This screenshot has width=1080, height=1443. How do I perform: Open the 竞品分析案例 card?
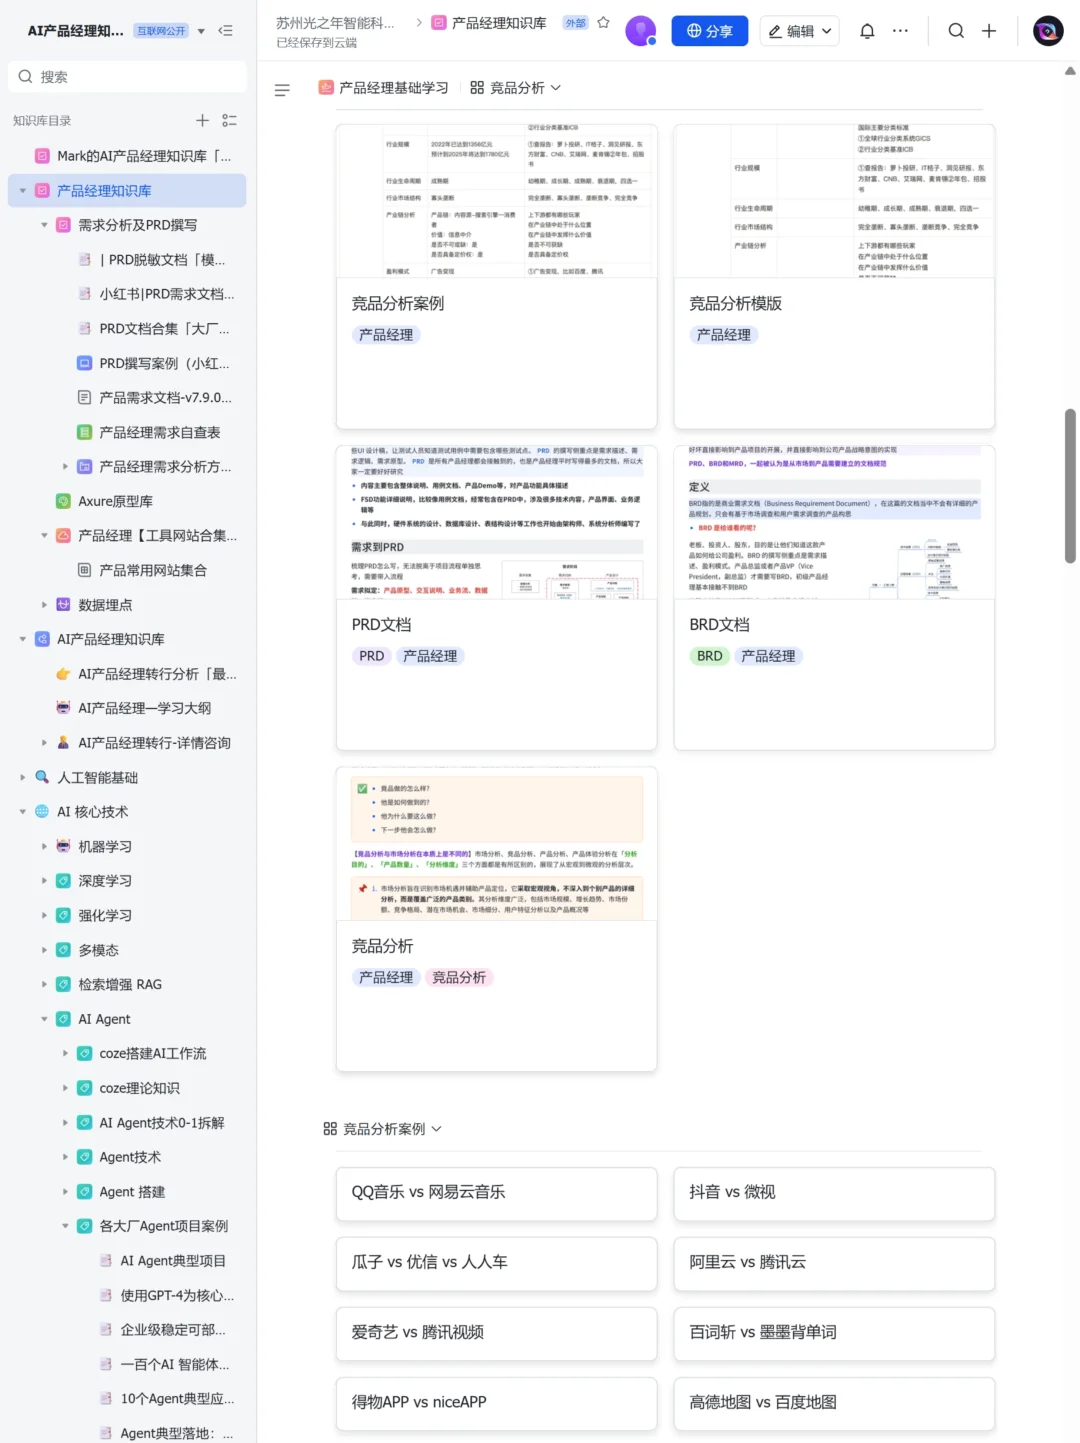click(496, 276)
